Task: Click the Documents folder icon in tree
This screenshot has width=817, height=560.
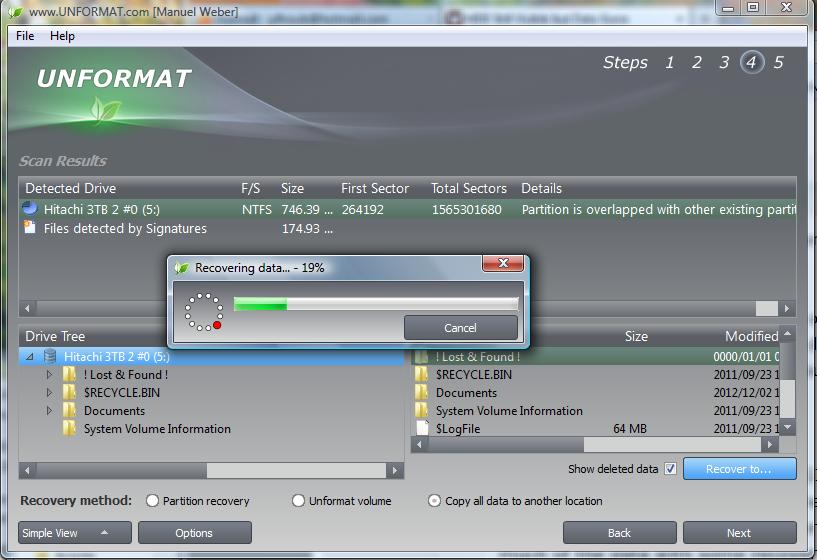Action: 69,410
